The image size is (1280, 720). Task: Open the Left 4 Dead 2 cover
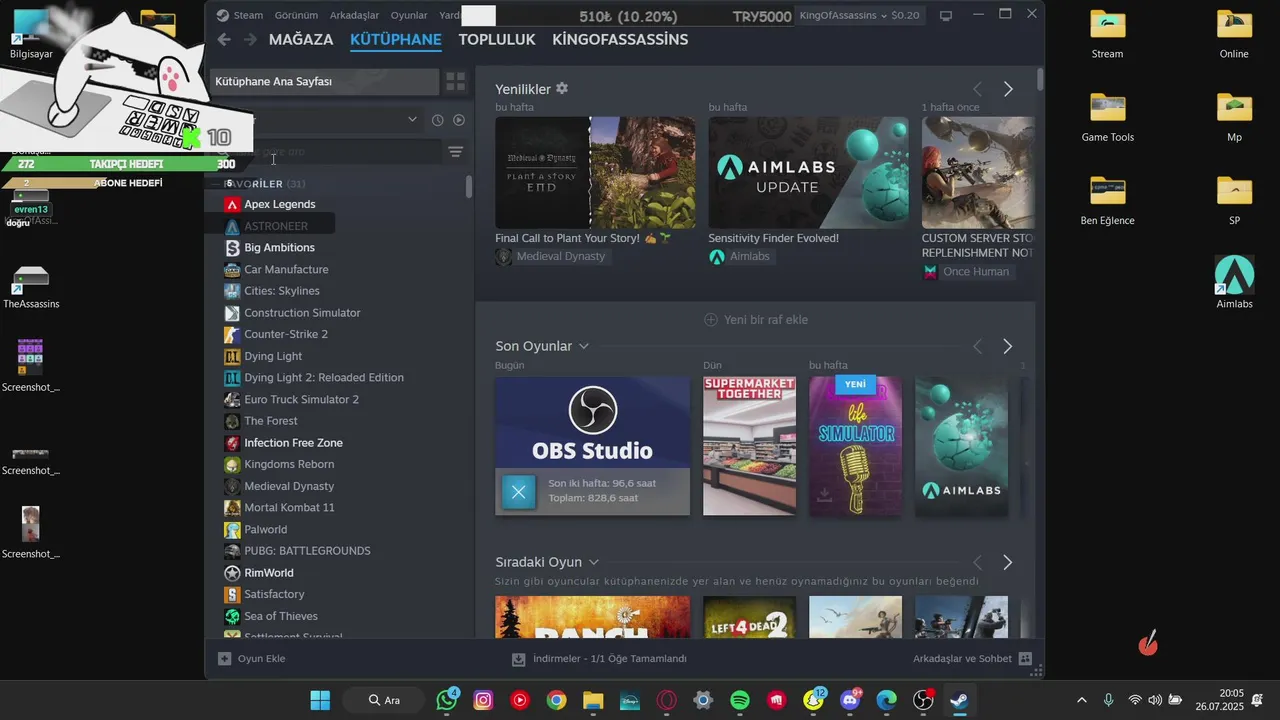coord(749,617)
